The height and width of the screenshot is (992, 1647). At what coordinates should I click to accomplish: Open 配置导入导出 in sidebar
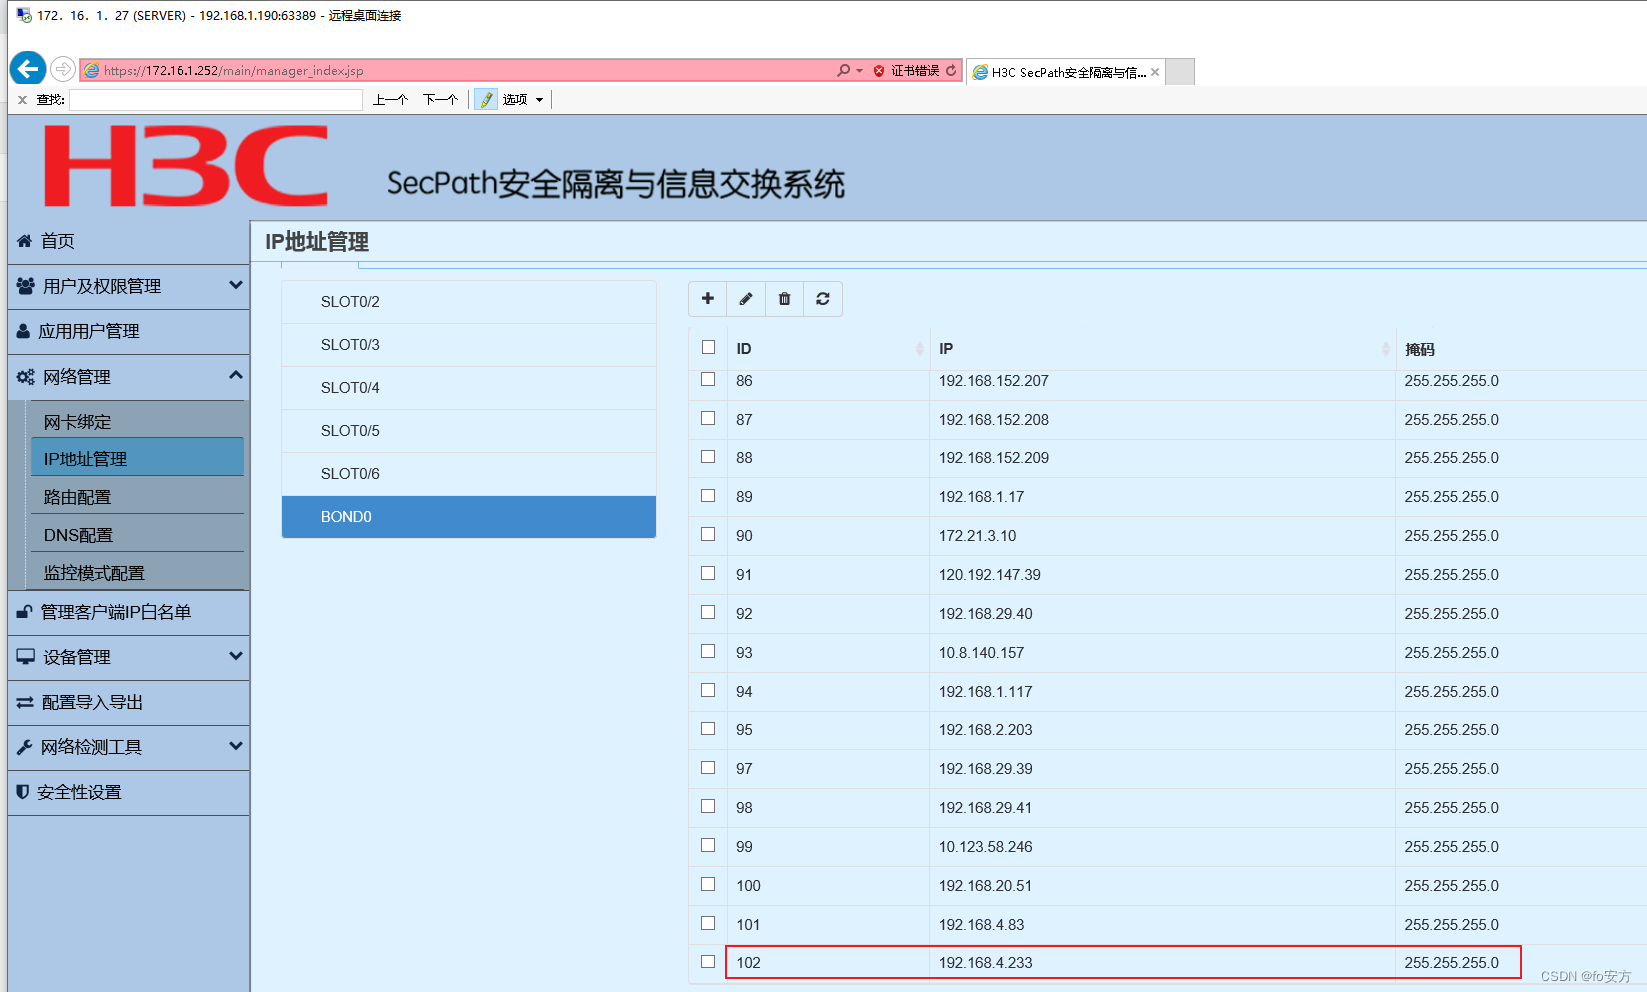(129, 702)
